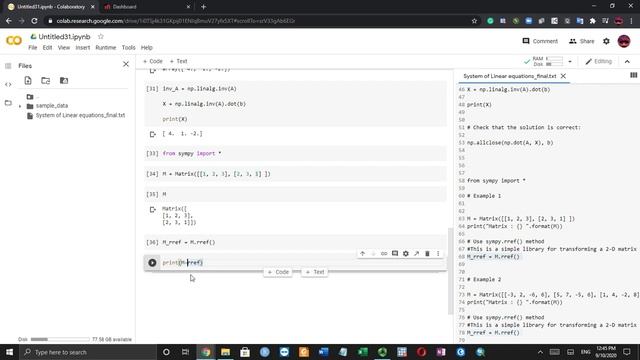Open the Help menu

(x=147, y=48)
